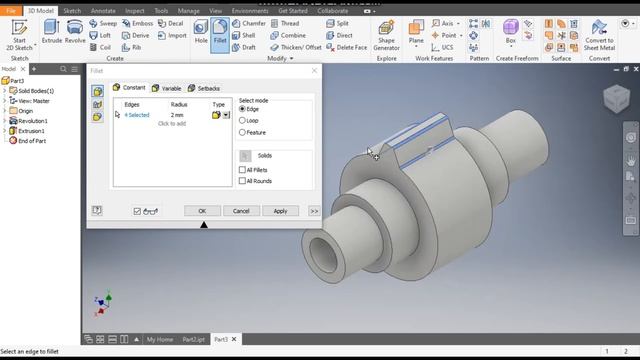Cancel the Fillet dialog
Viewport: 640px width, 360px height.
click(241, 211)
